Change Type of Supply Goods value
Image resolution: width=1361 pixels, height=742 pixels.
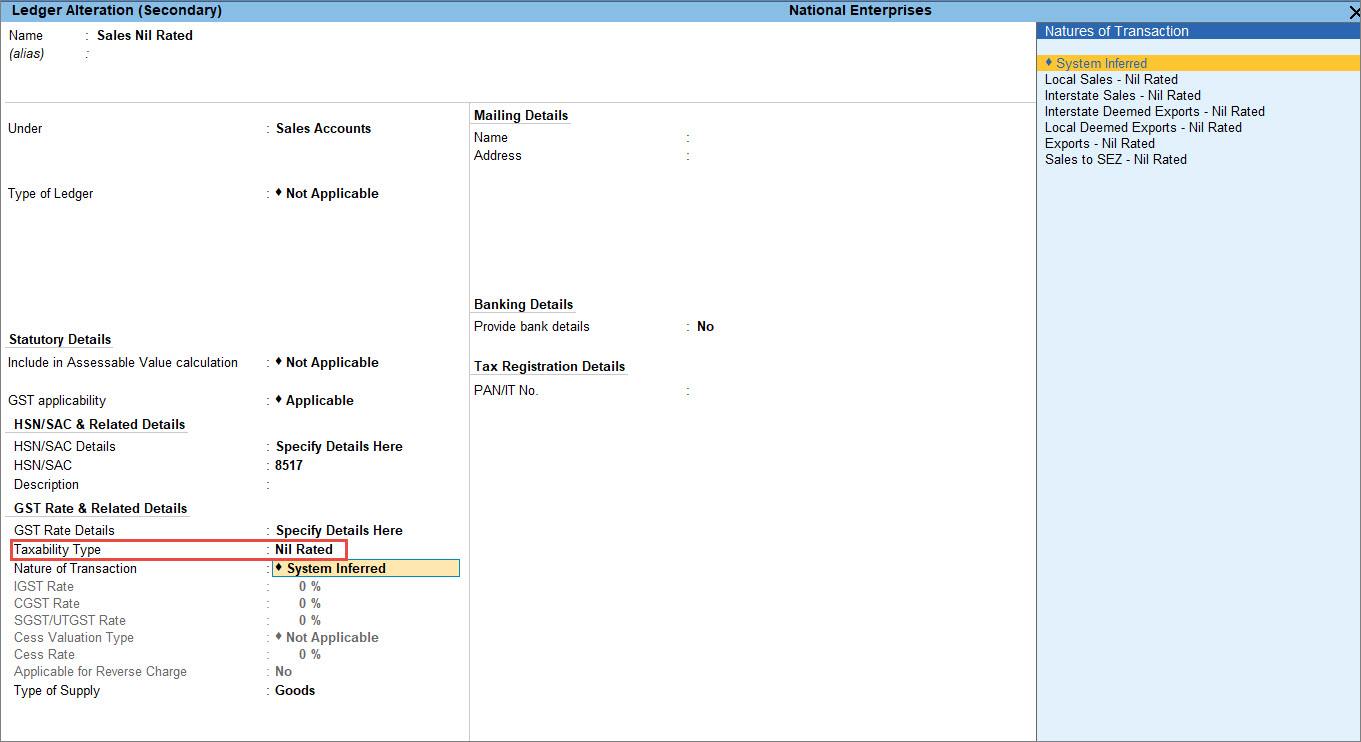click(295, 690)
